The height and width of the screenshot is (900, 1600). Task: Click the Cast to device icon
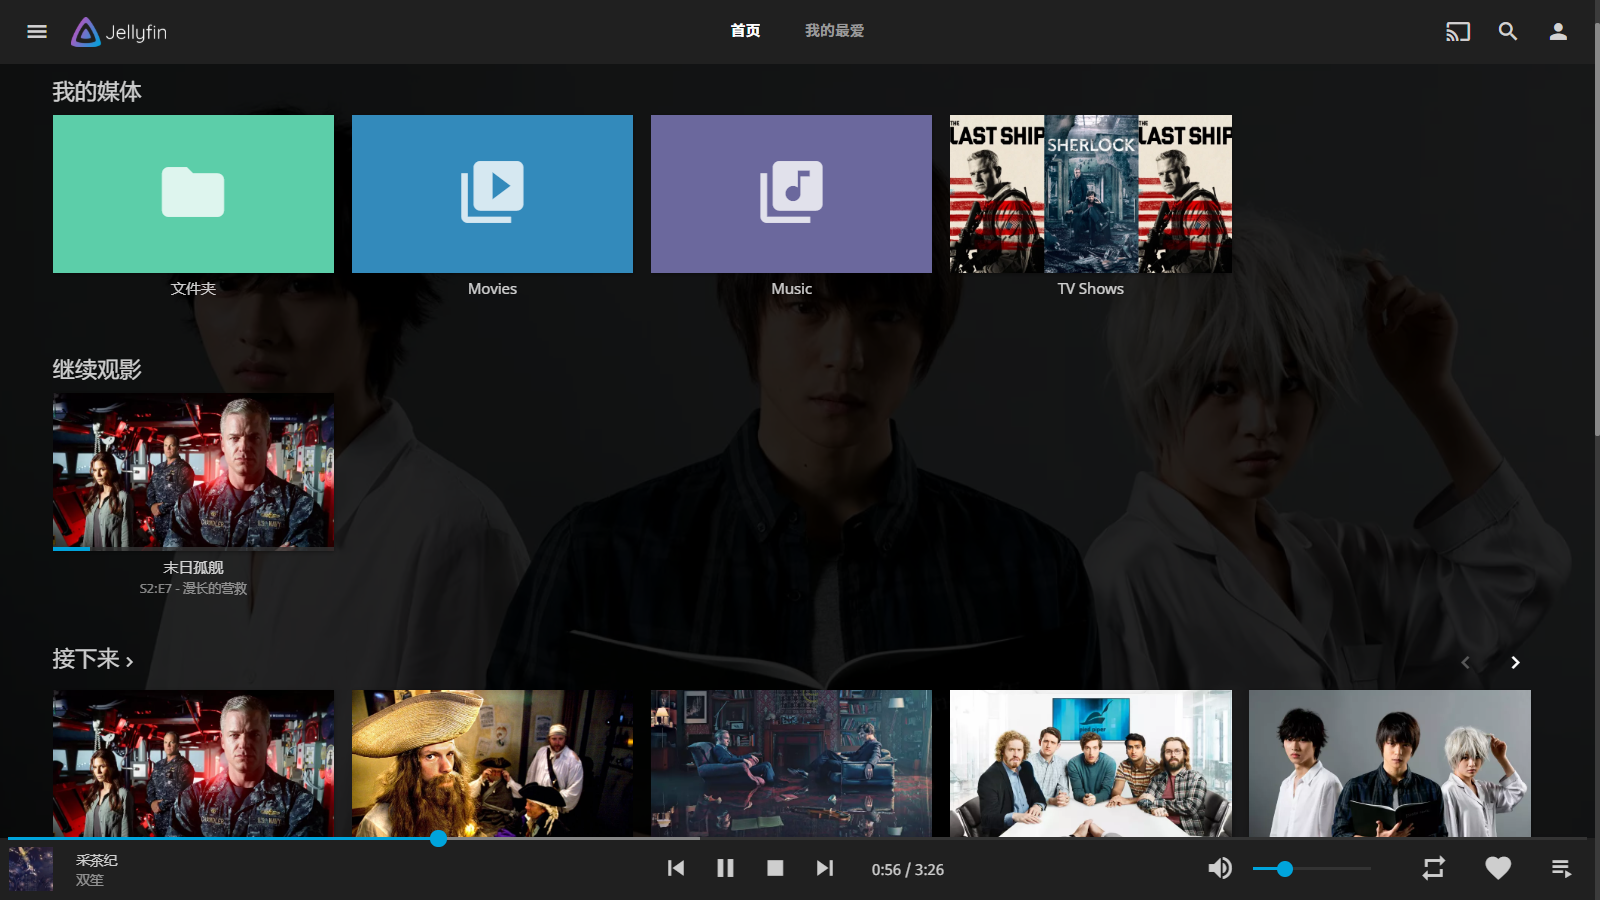1458,32
